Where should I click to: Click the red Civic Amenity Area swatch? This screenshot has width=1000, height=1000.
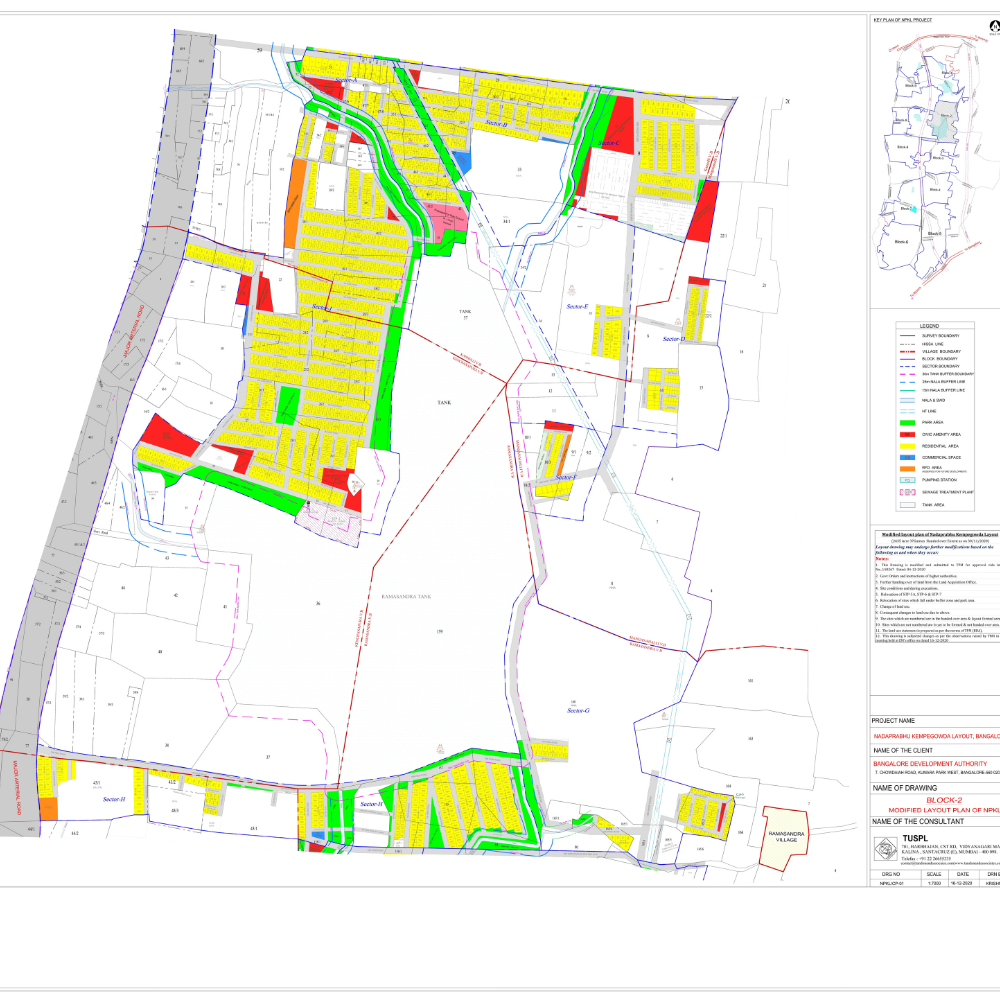tap(908, 434)
